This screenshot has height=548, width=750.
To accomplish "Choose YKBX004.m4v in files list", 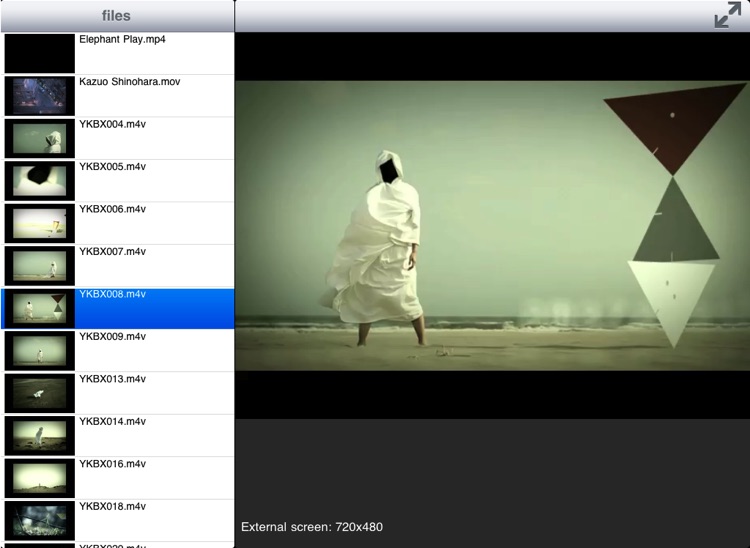I will point(155,138).
